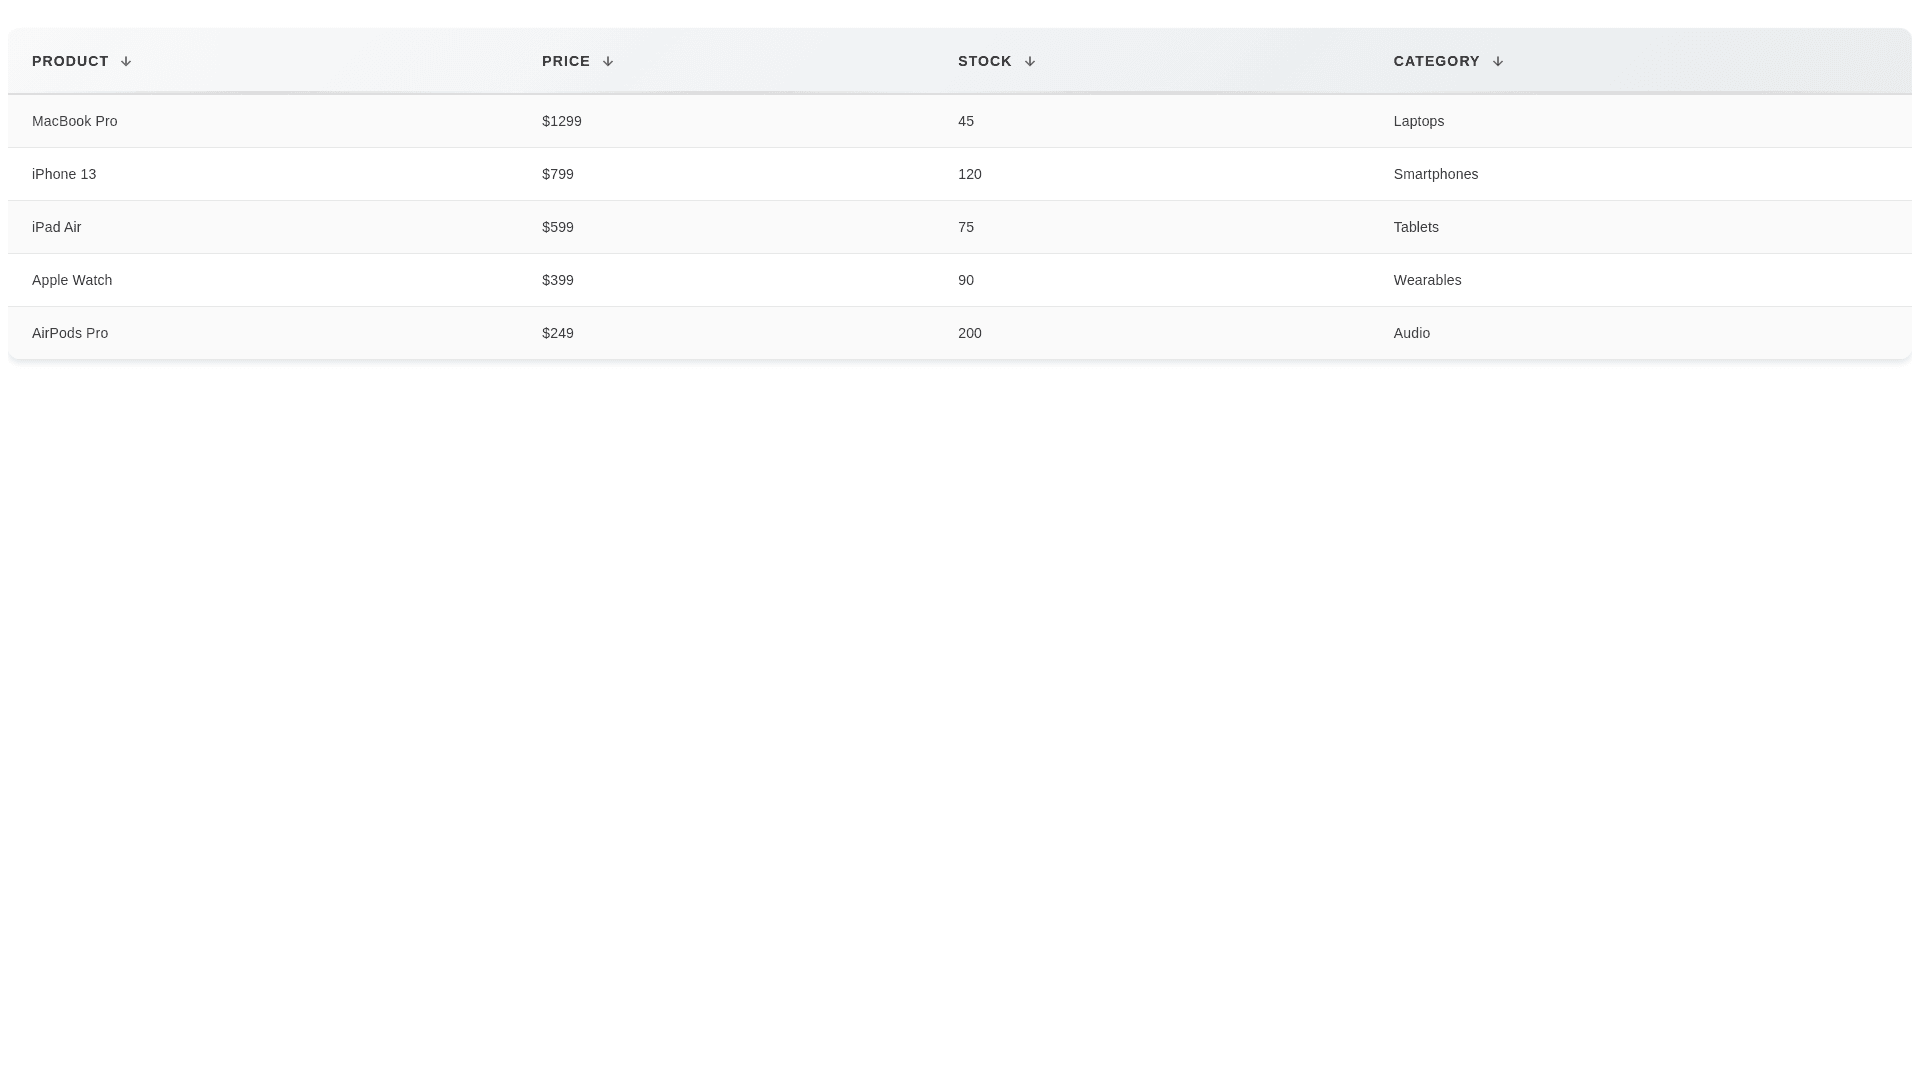Select the MacBook Pro product cell

[x=75, y=122]
